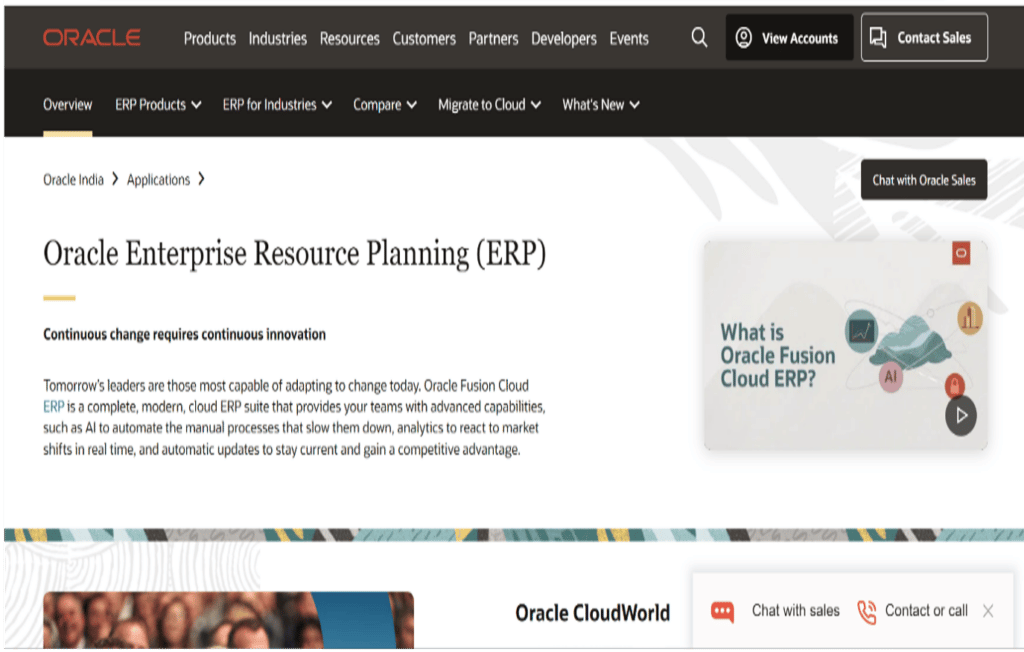Screen dimensions: 1024x652
Task: Click the chevron after Applications breadcrumb
Action: tap(201, 178)
